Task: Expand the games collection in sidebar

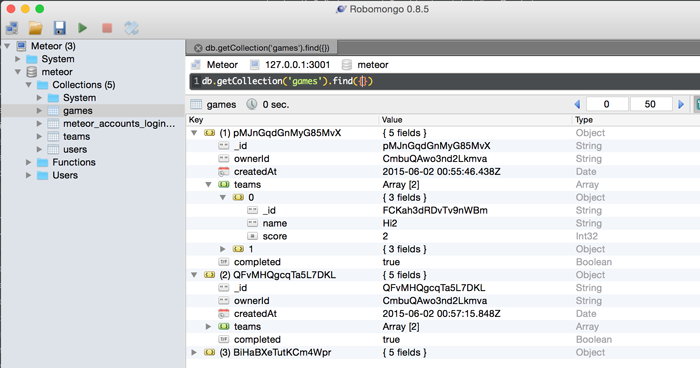Action: pyautogui.click(x=39, y=111)
